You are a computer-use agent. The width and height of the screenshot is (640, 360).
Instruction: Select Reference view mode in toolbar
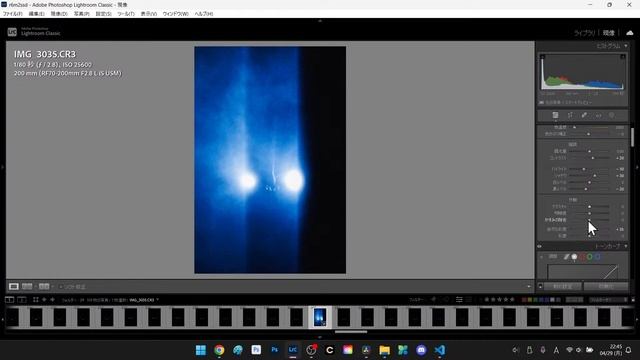click(27, 287)
